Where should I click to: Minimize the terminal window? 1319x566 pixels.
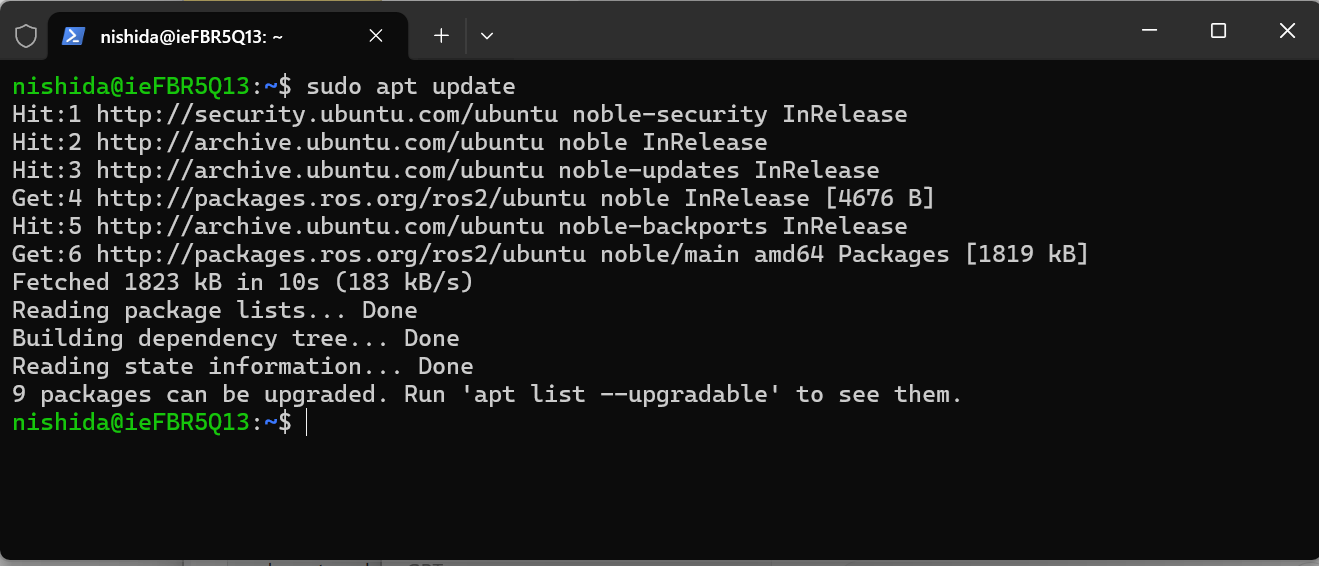click(1150, 31)
